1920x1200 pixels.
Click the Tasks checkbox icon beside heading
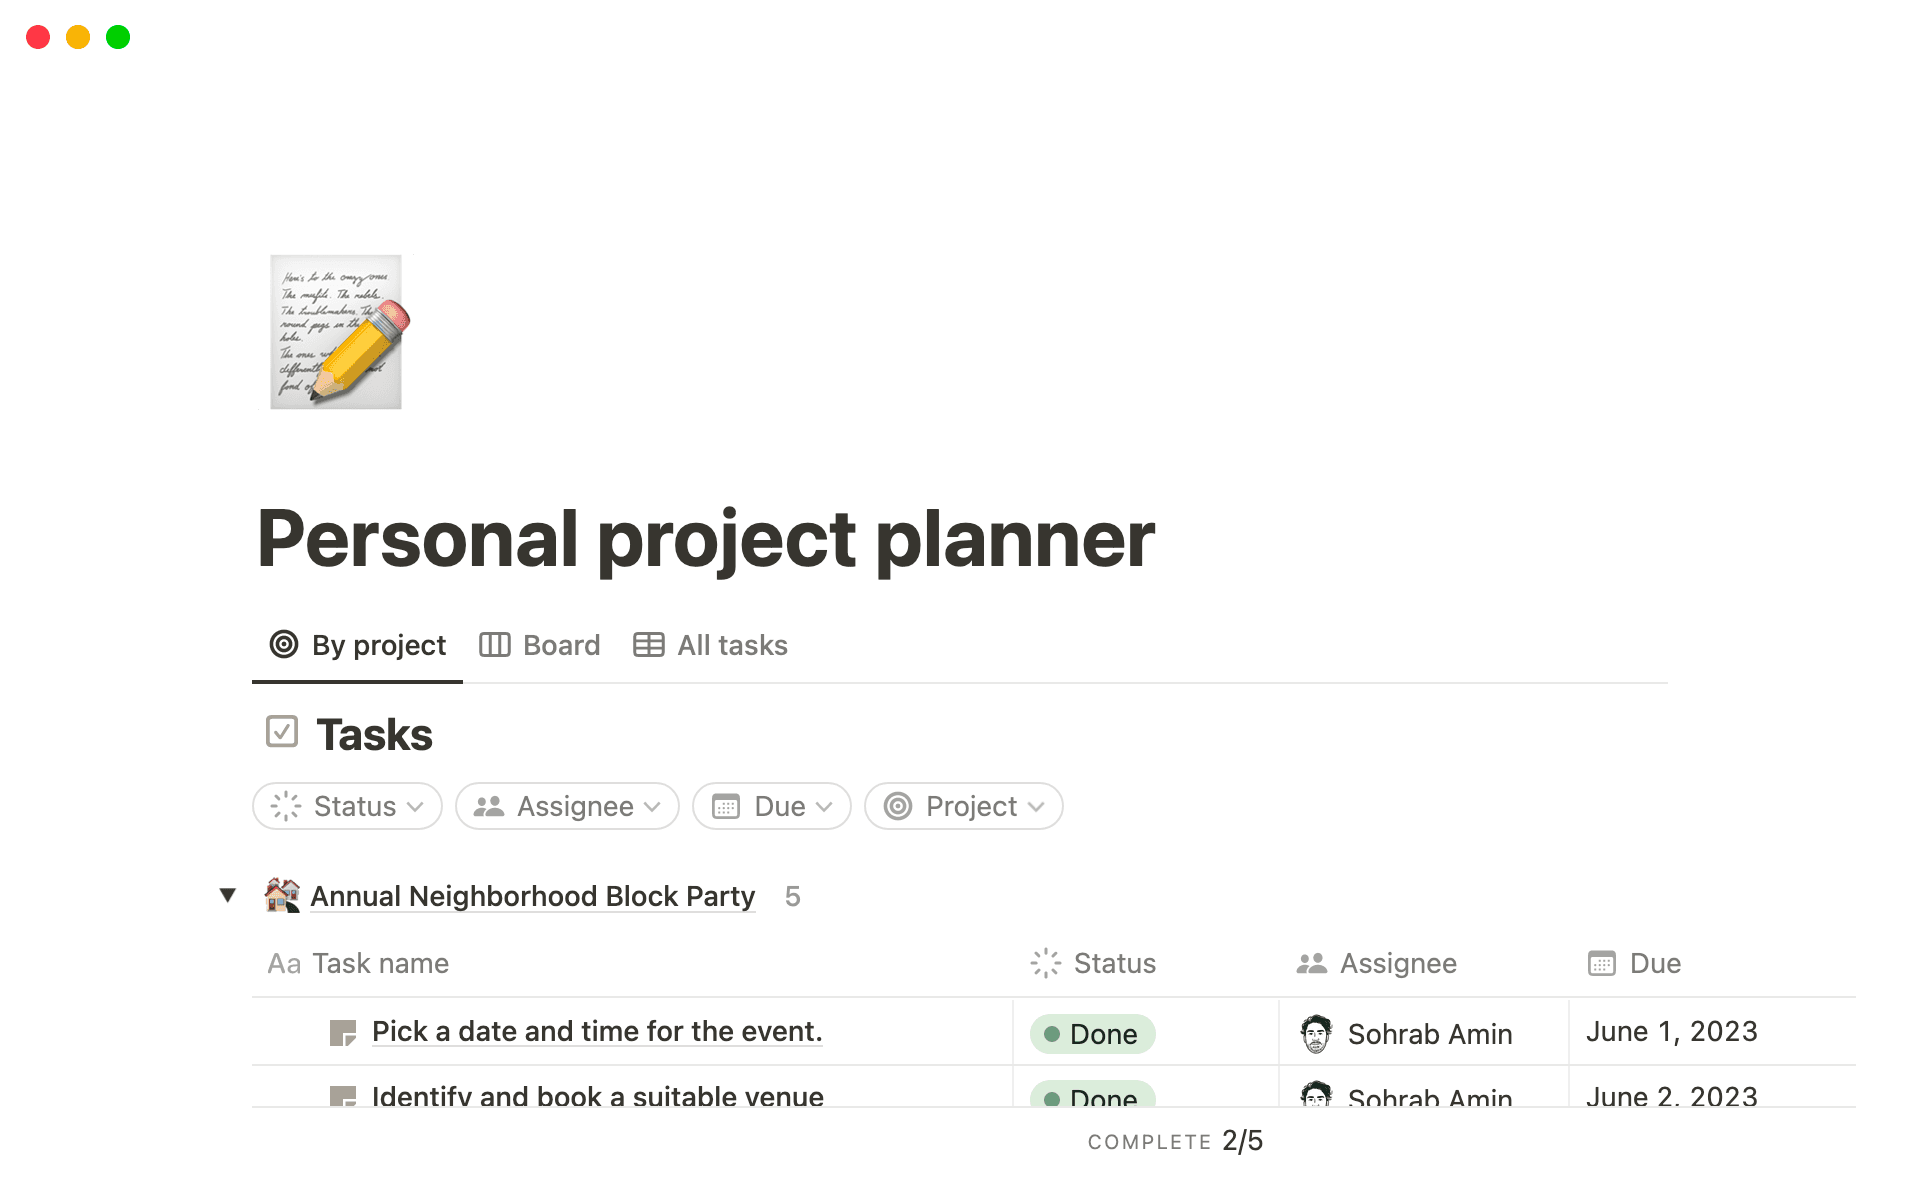[282, 732]
